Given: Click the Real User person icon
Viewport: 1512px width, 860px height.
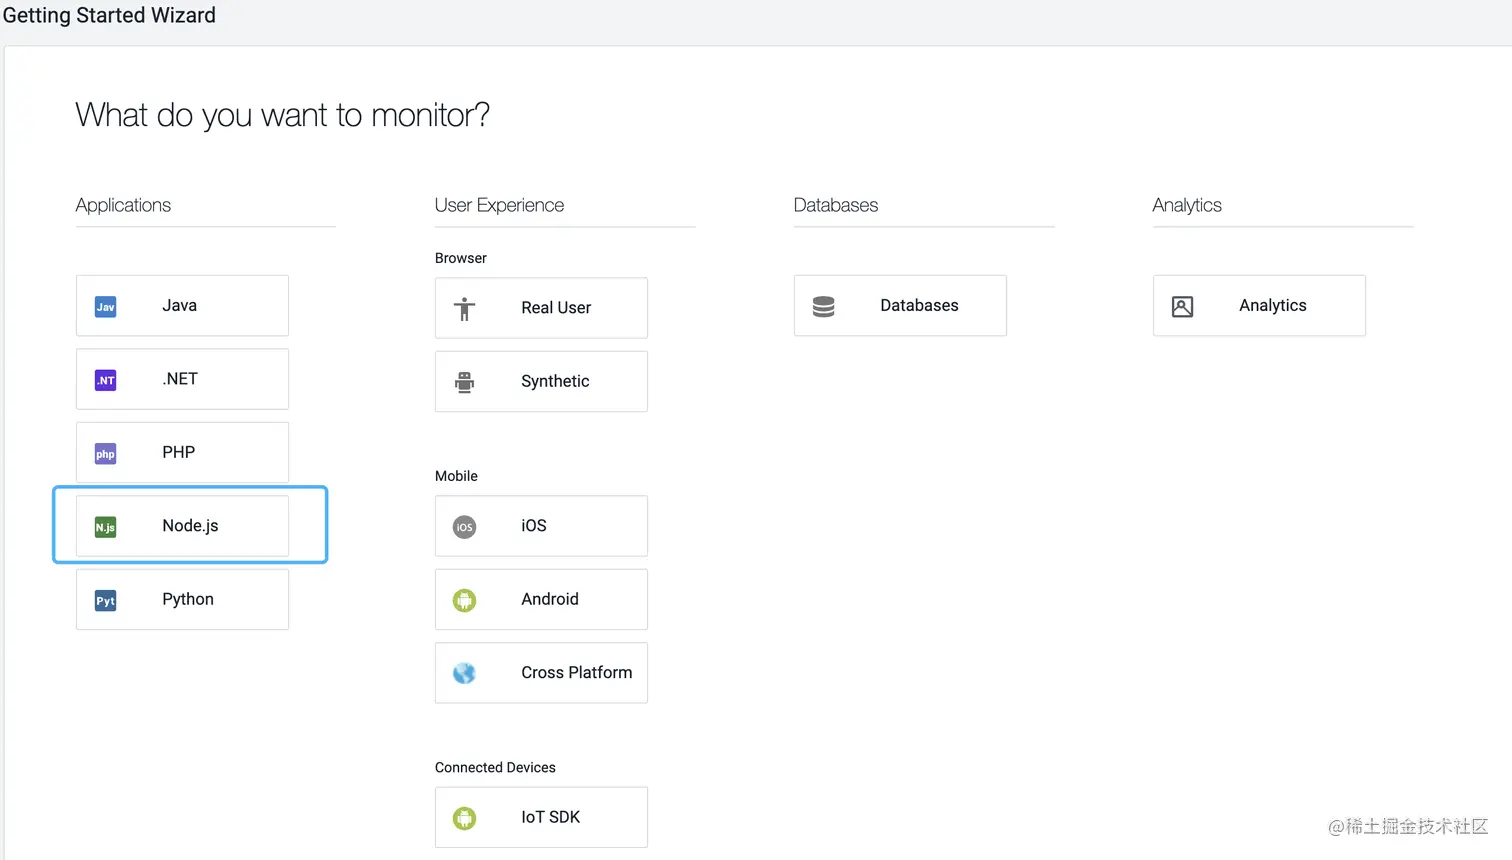Looking at the screenshot, I should coord(464,309).
